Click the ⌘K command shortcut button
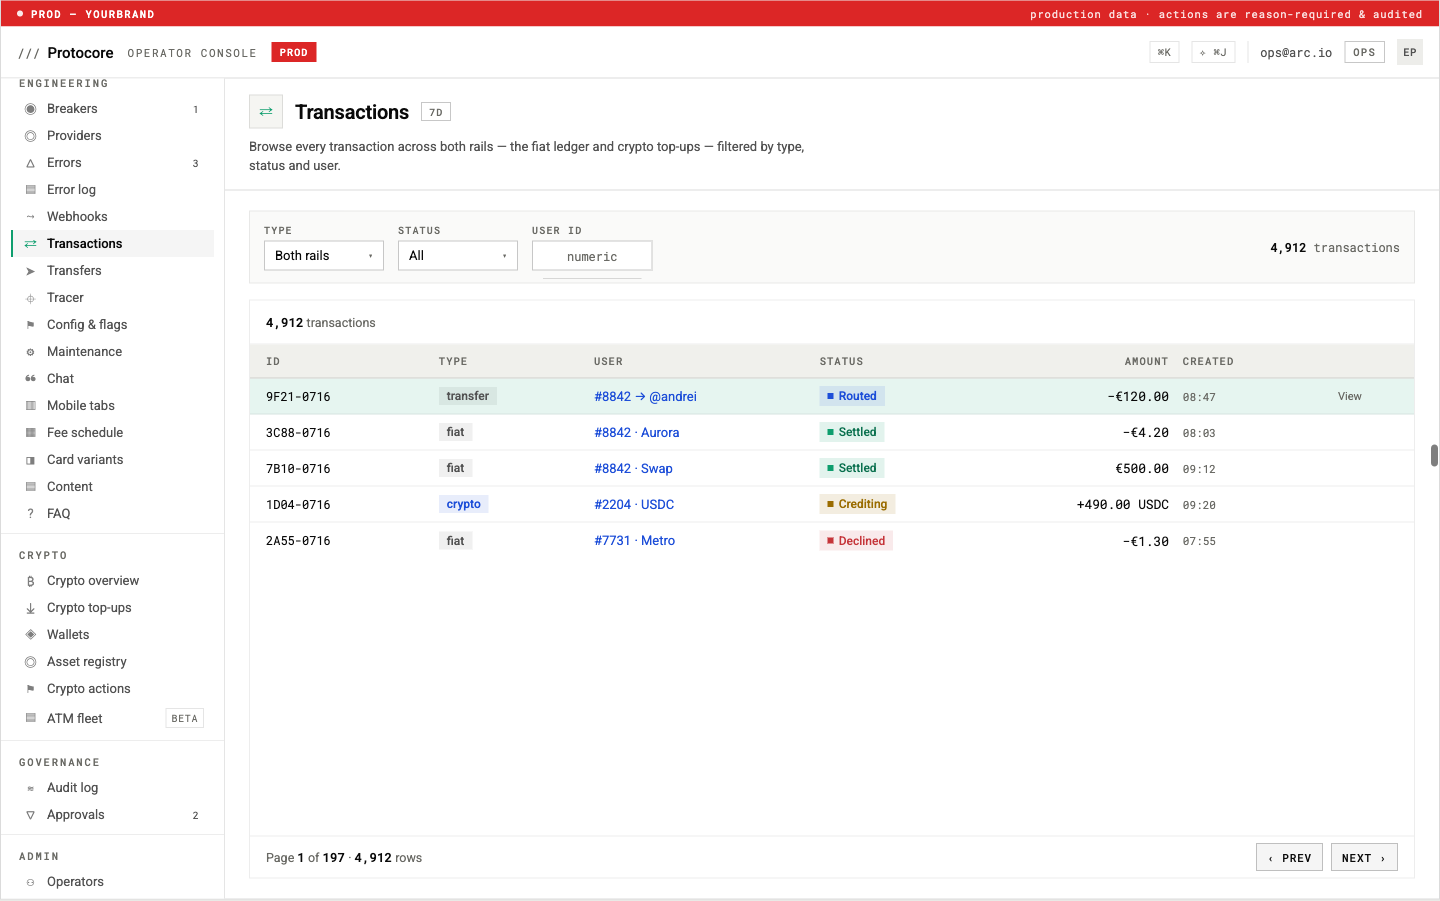 tap(1164, 52)
